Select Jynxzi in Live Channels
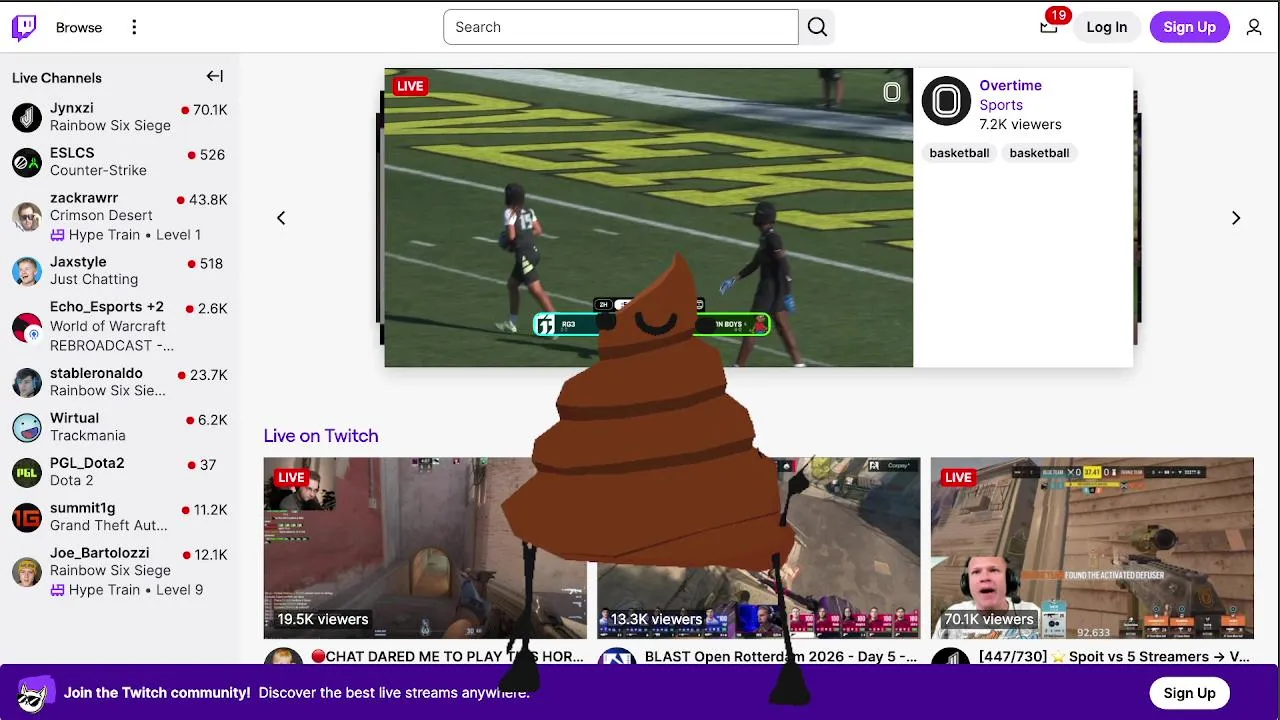 point(120,117)
